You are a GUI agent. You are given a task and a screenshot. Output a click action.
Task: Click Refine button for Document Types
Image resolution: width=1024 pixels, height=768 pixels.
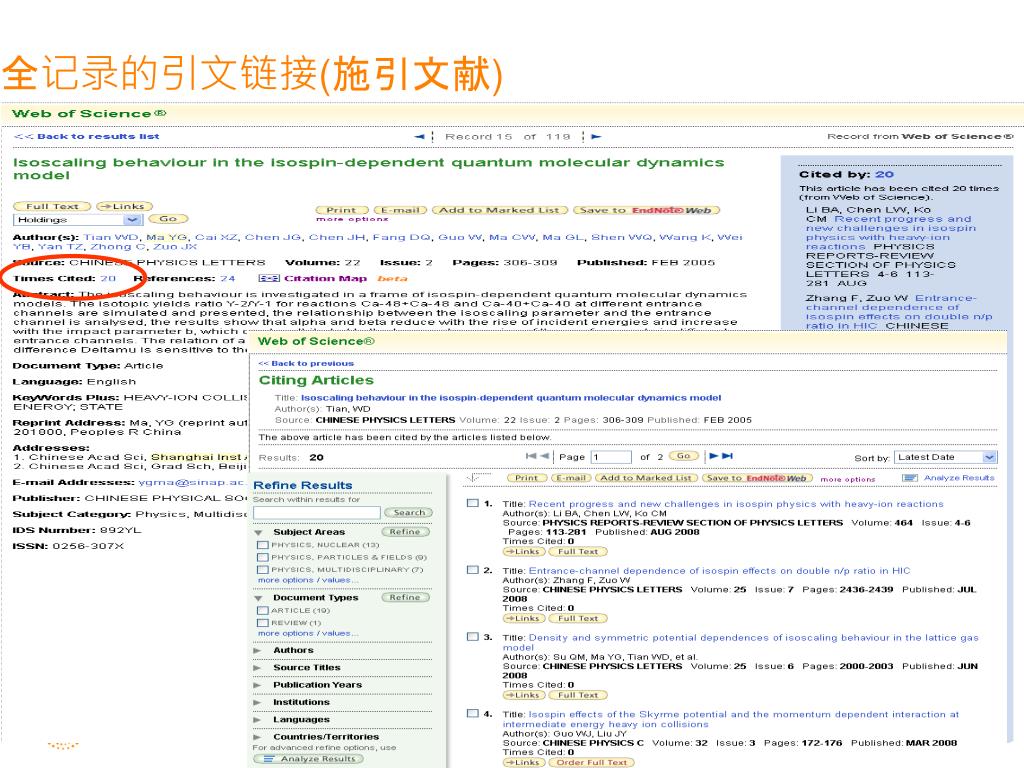(405, 597)
